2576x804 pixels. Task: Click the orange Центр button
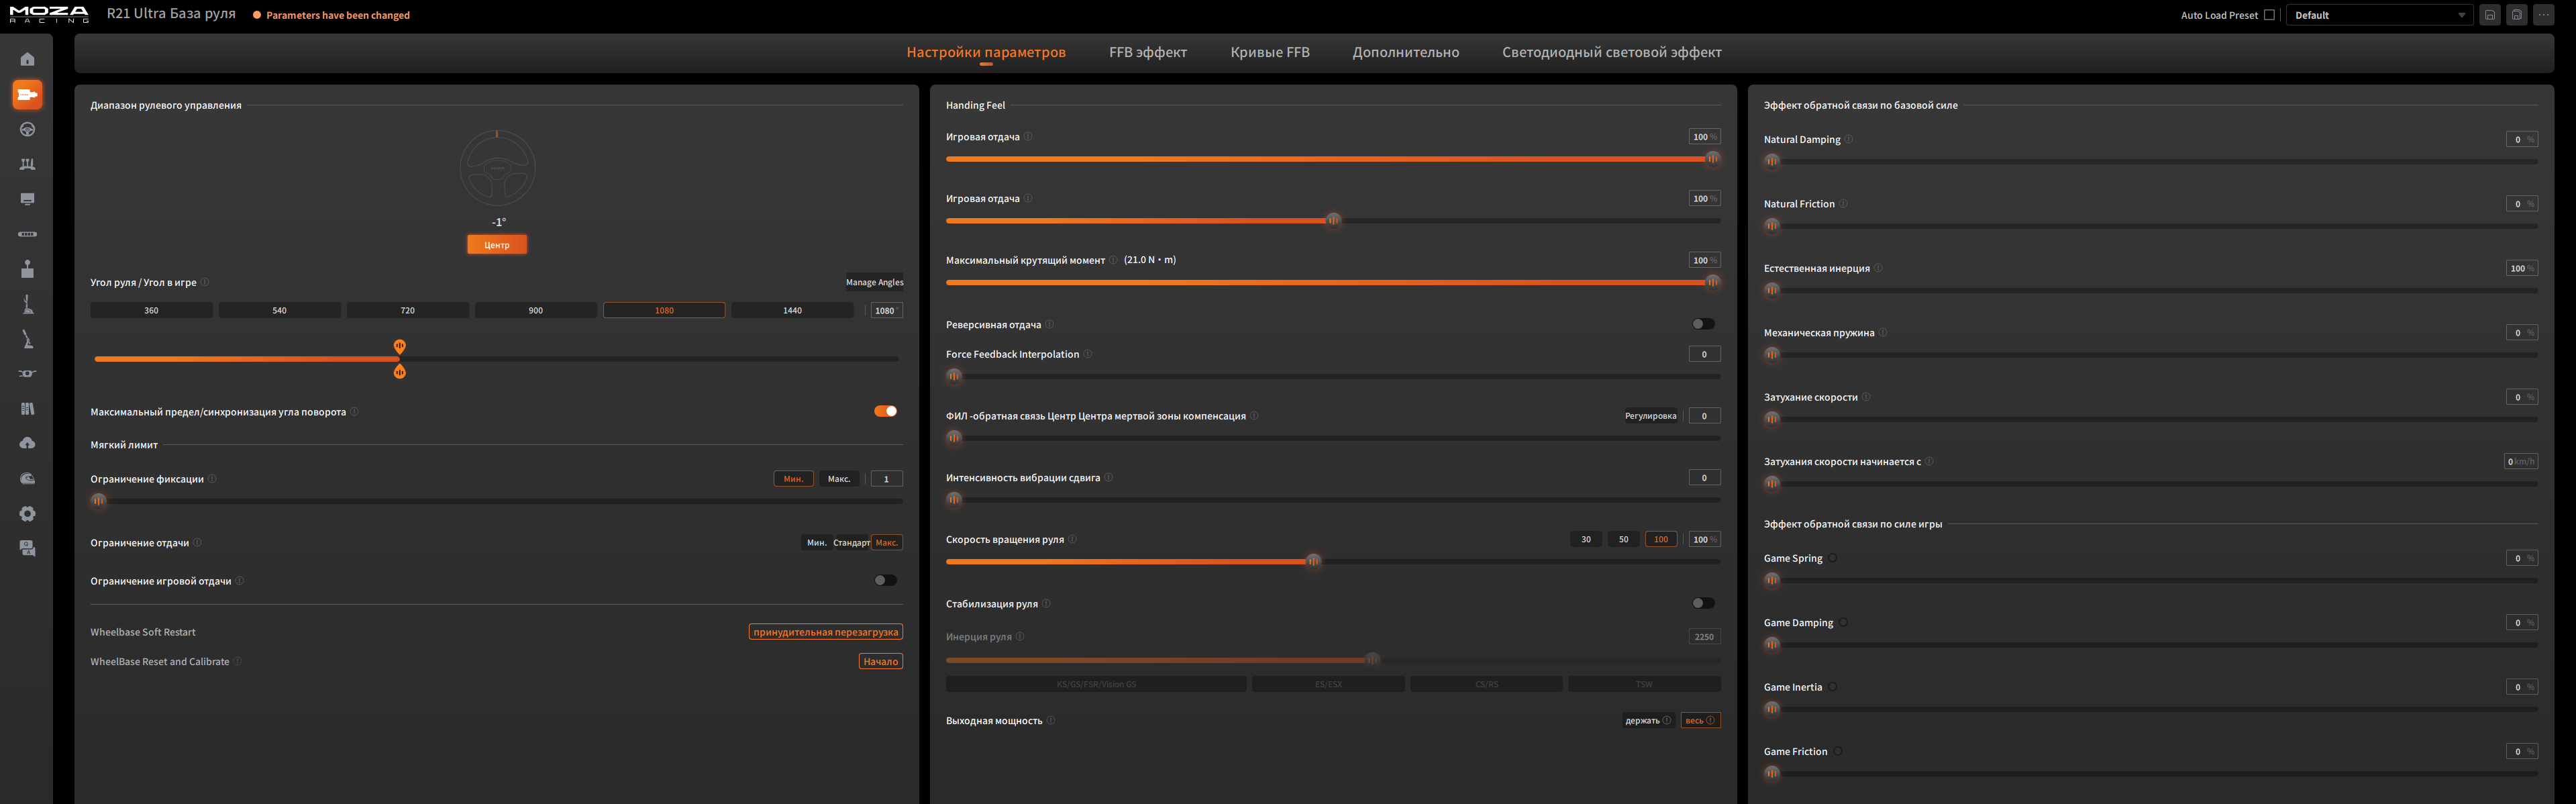497,245
